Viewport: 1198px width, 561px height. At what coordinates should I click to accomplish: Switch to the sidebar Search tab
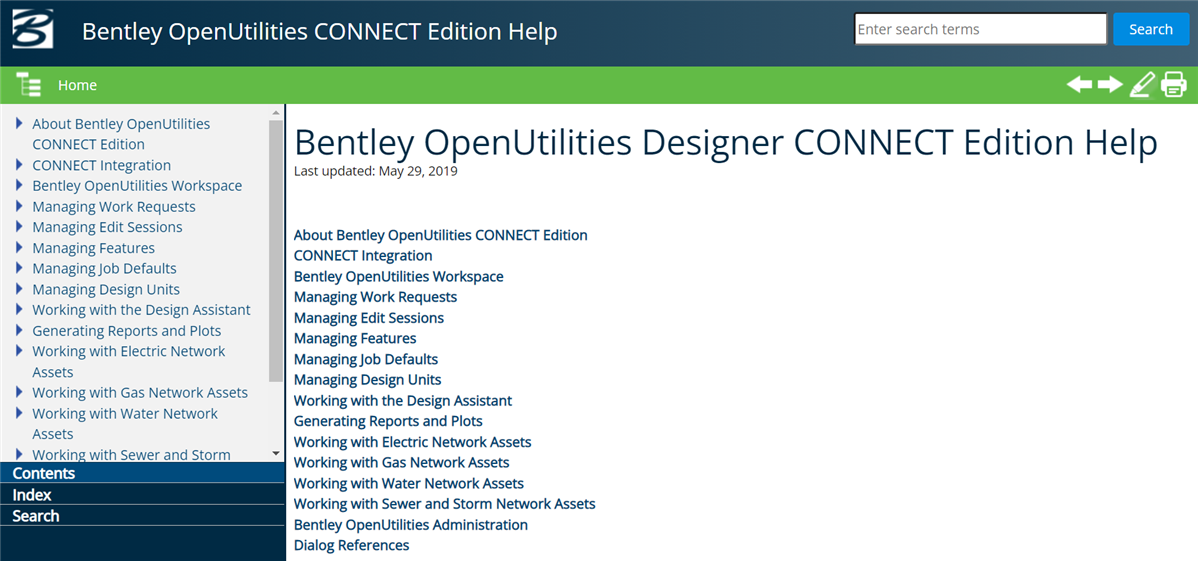142,516
